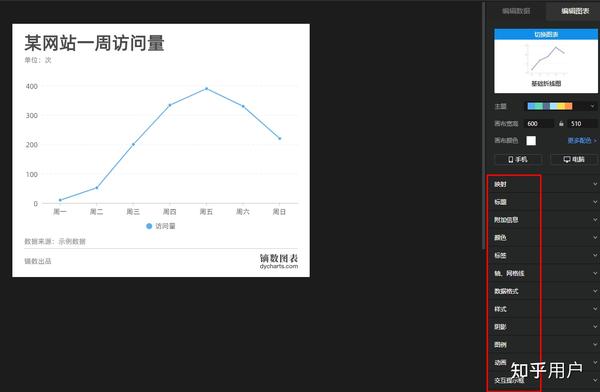Click the 访问量 legend dot in chart
The height and width of the screenshot is (392, 600).
click(x=149, y=226)
